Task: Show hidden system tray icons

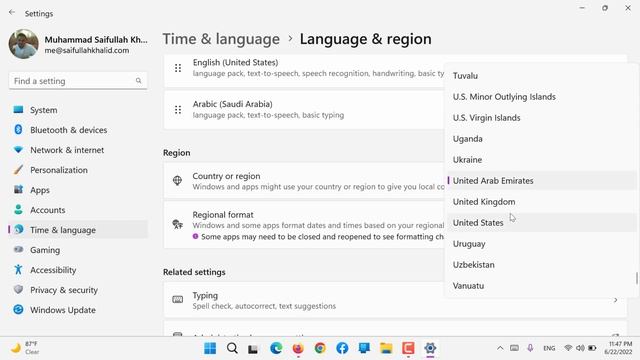Action: pos(500,348)
